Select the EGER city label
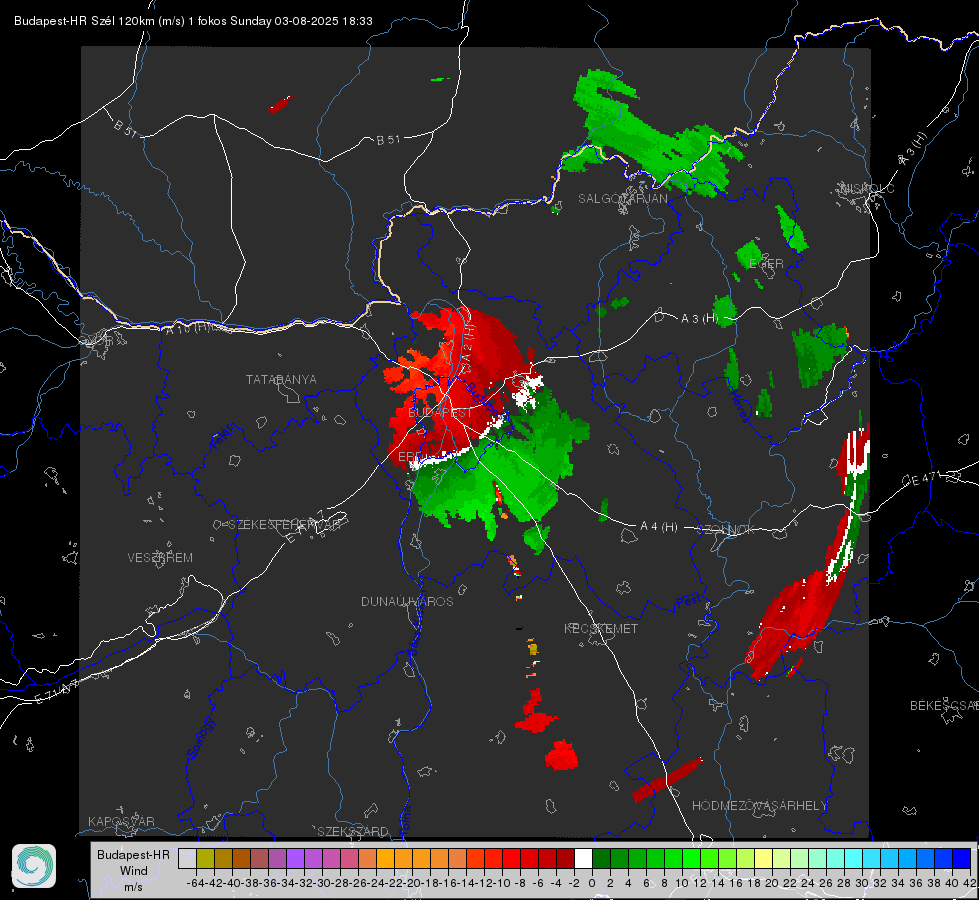This screenshot has width=979, height=900. [x=766, y=264]
